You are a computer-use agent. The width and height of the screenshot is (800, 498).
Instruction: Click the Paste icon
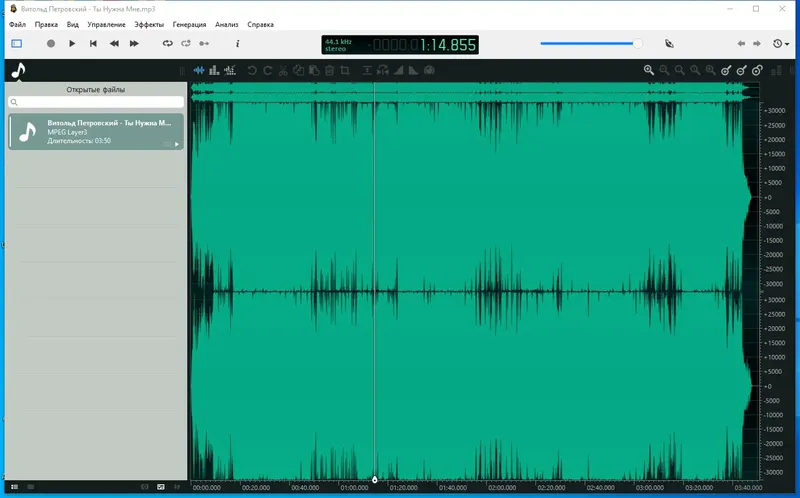pos(314,70)
